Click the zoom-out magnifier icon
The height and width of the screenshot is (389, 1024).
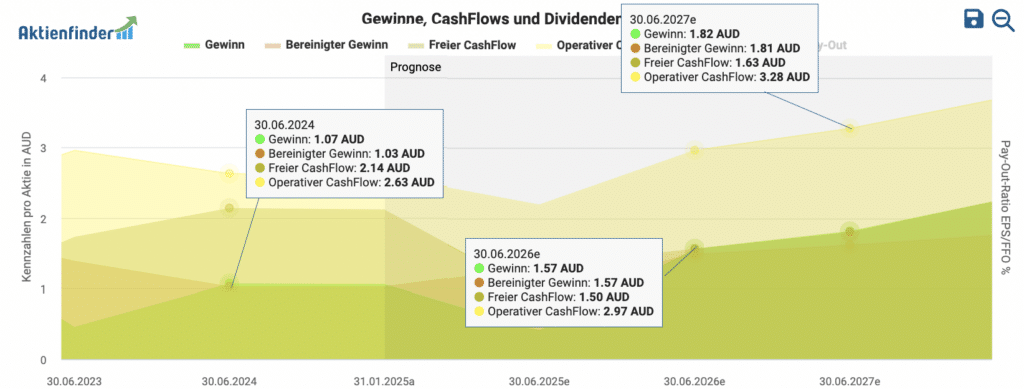[x=1002, y=20]
